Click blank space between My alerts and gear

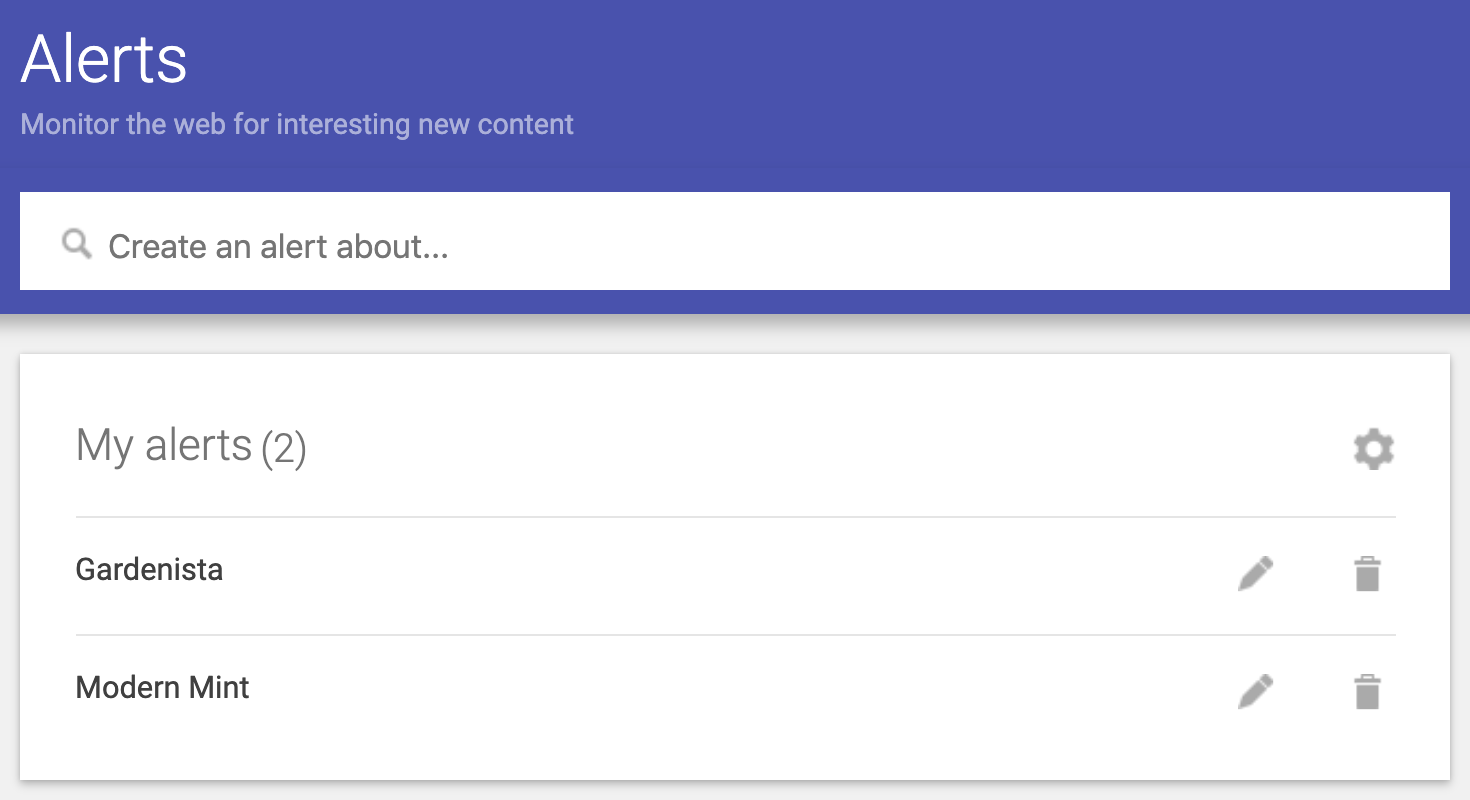(800, 447)
